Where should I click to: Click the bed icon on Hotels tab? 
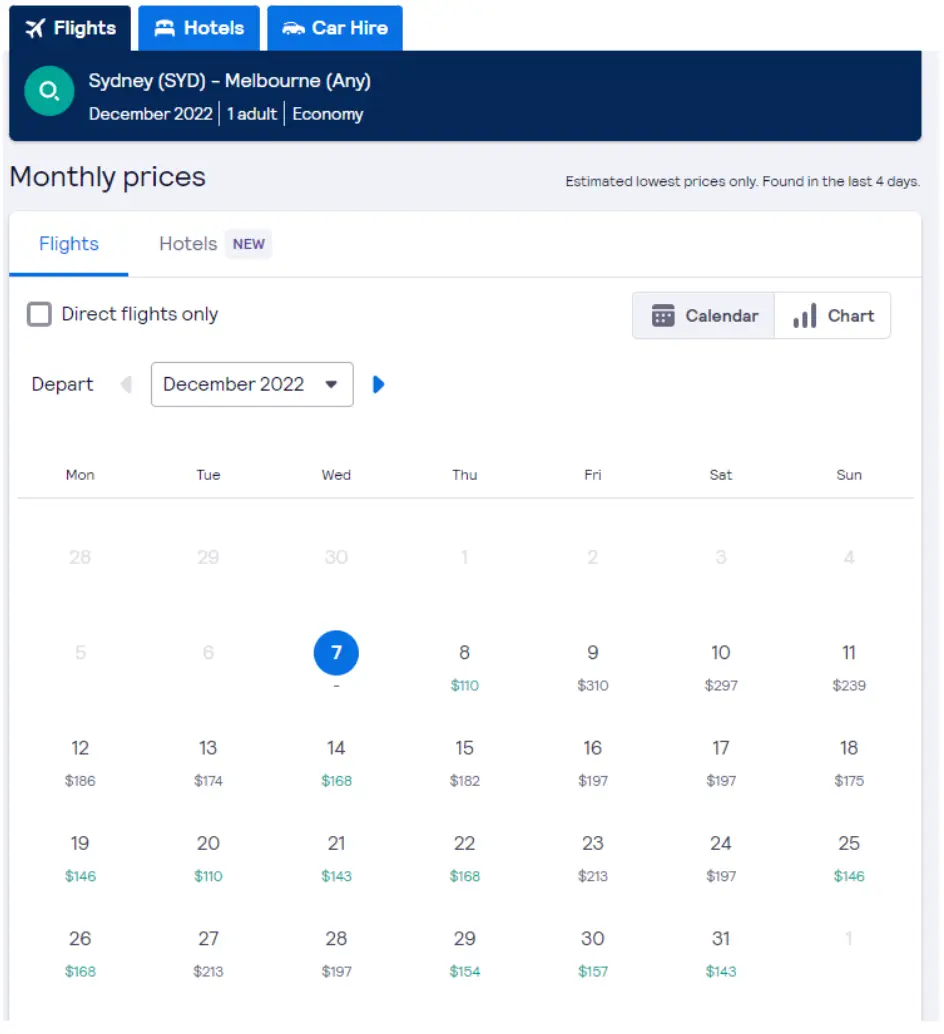pyautogui.click(x=164, y=28)
